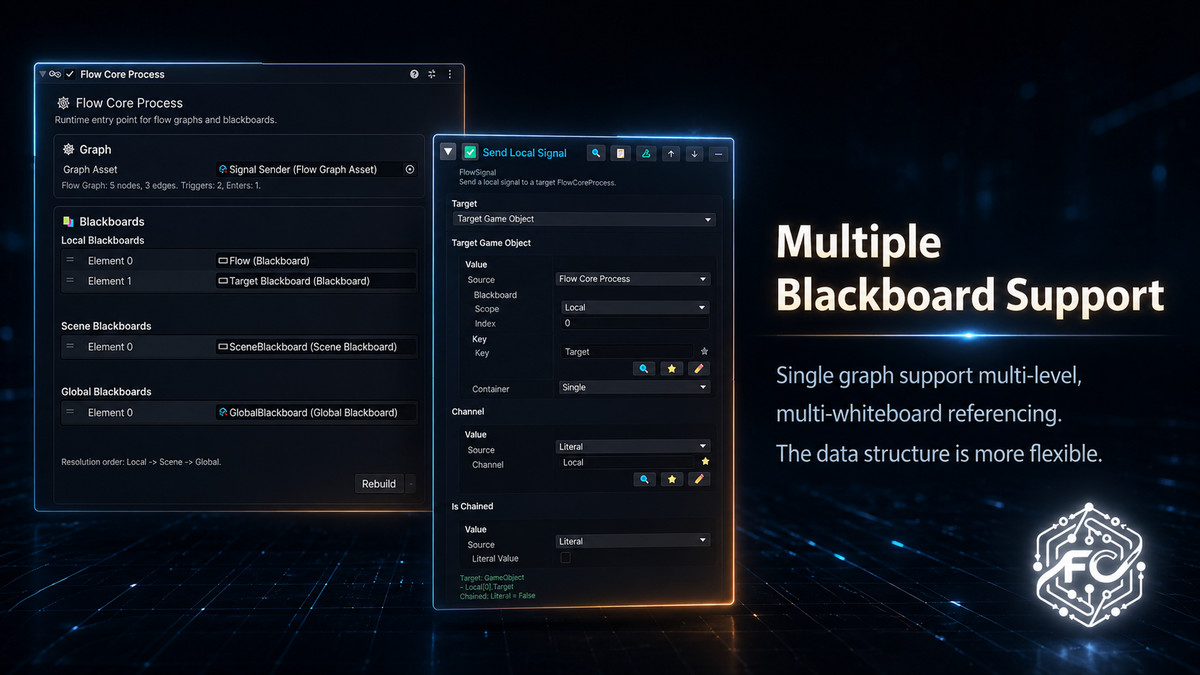The image size is (1200, 675).
Task: Click the search icon in Send Local Signal header
Action: click(596, 153)
